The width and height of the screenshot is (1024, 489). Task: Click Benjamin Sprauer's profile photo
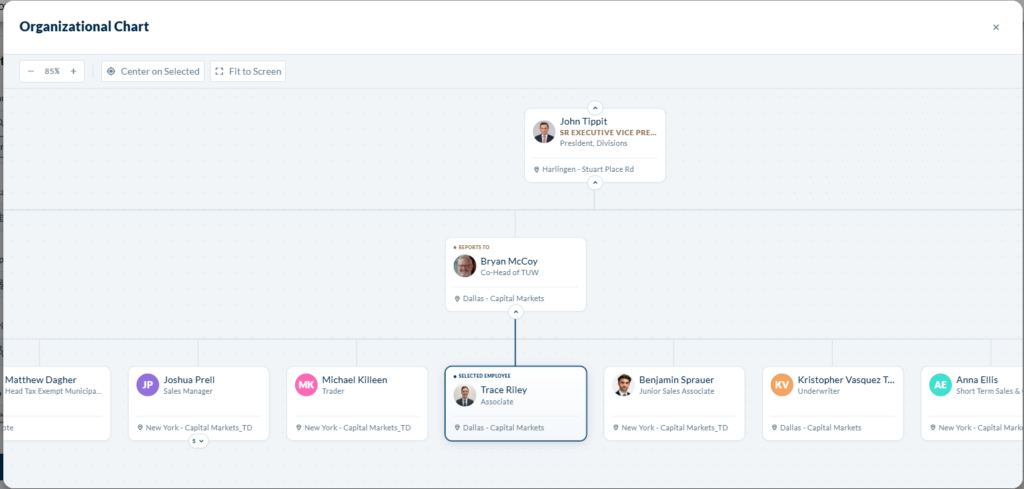pos(623,385)
